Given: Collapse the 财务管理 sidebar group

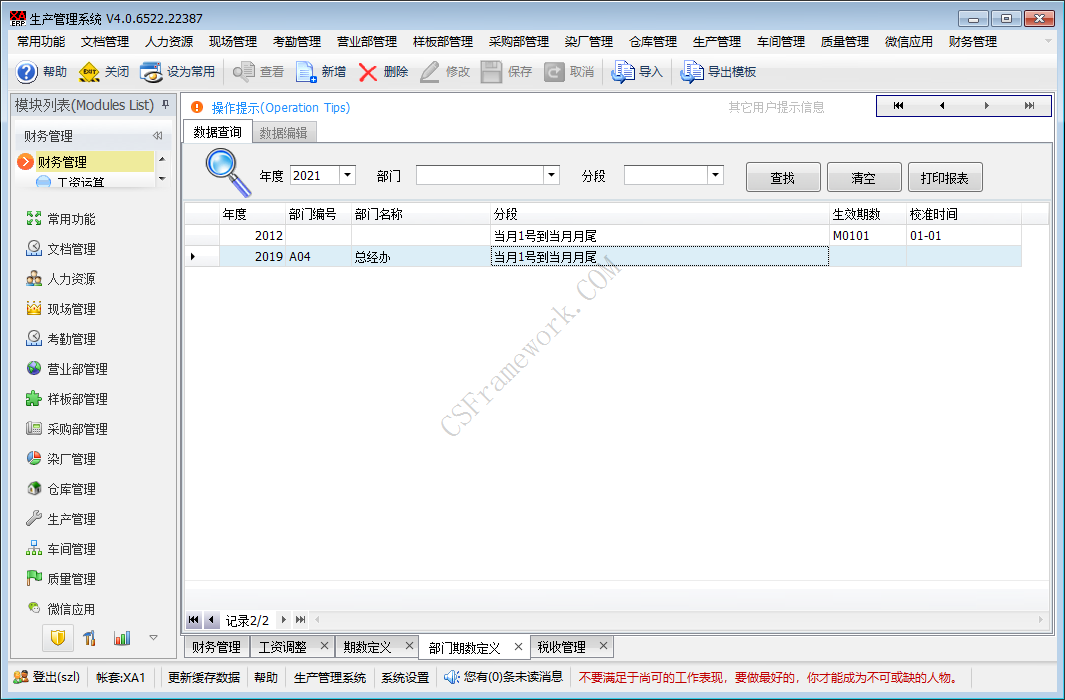Looking at the screenshot, I should click(158, 136).
